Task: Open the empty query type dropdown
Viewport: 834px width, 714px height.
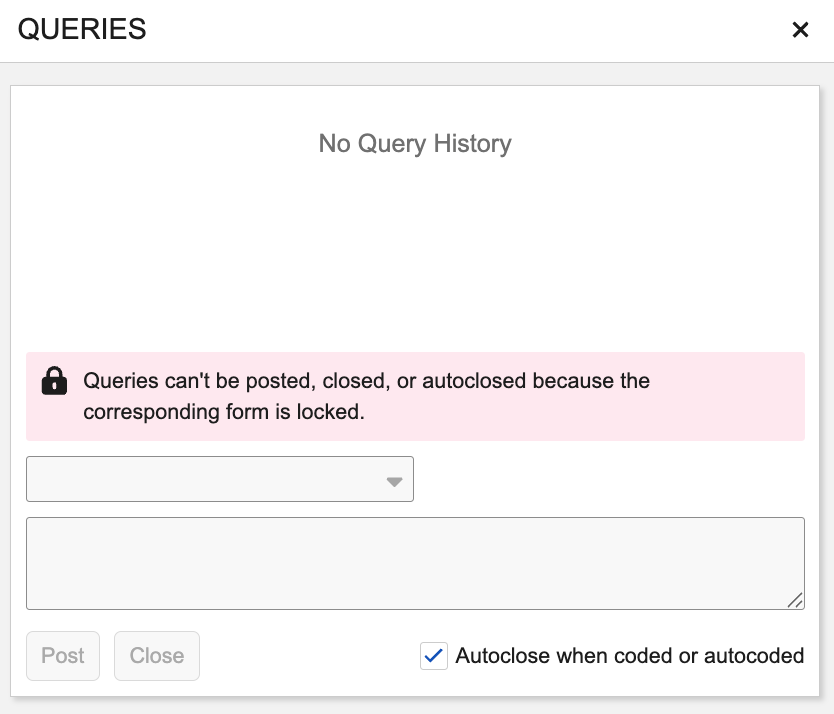Action: 219,480
